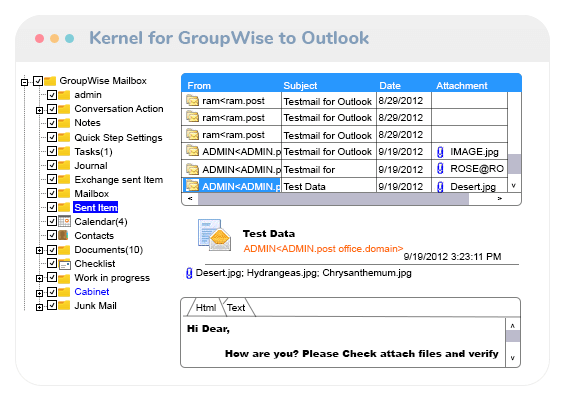Image resolution: width=565 pixels, height=401 pixels.
Task: Click the email list scroll right arrow
Action: pos(499,199)
